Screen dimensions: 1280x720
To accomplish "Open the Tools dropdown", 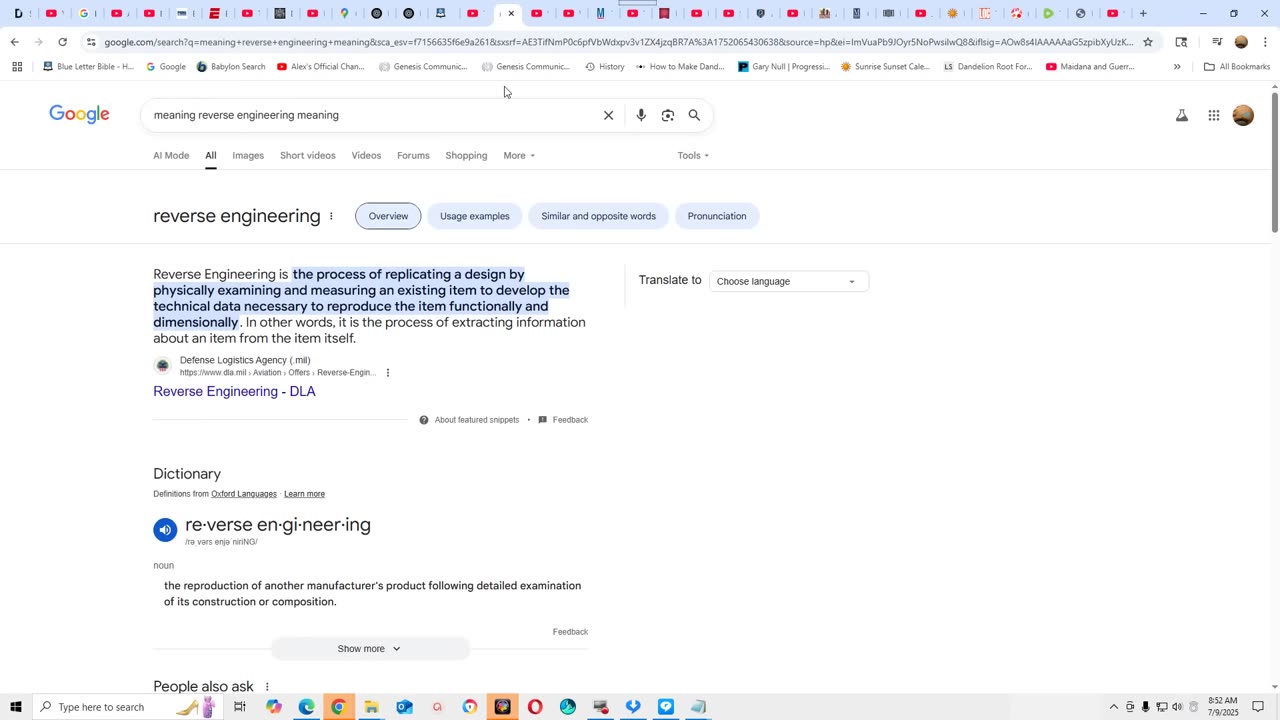I will [x=693, y=156].
